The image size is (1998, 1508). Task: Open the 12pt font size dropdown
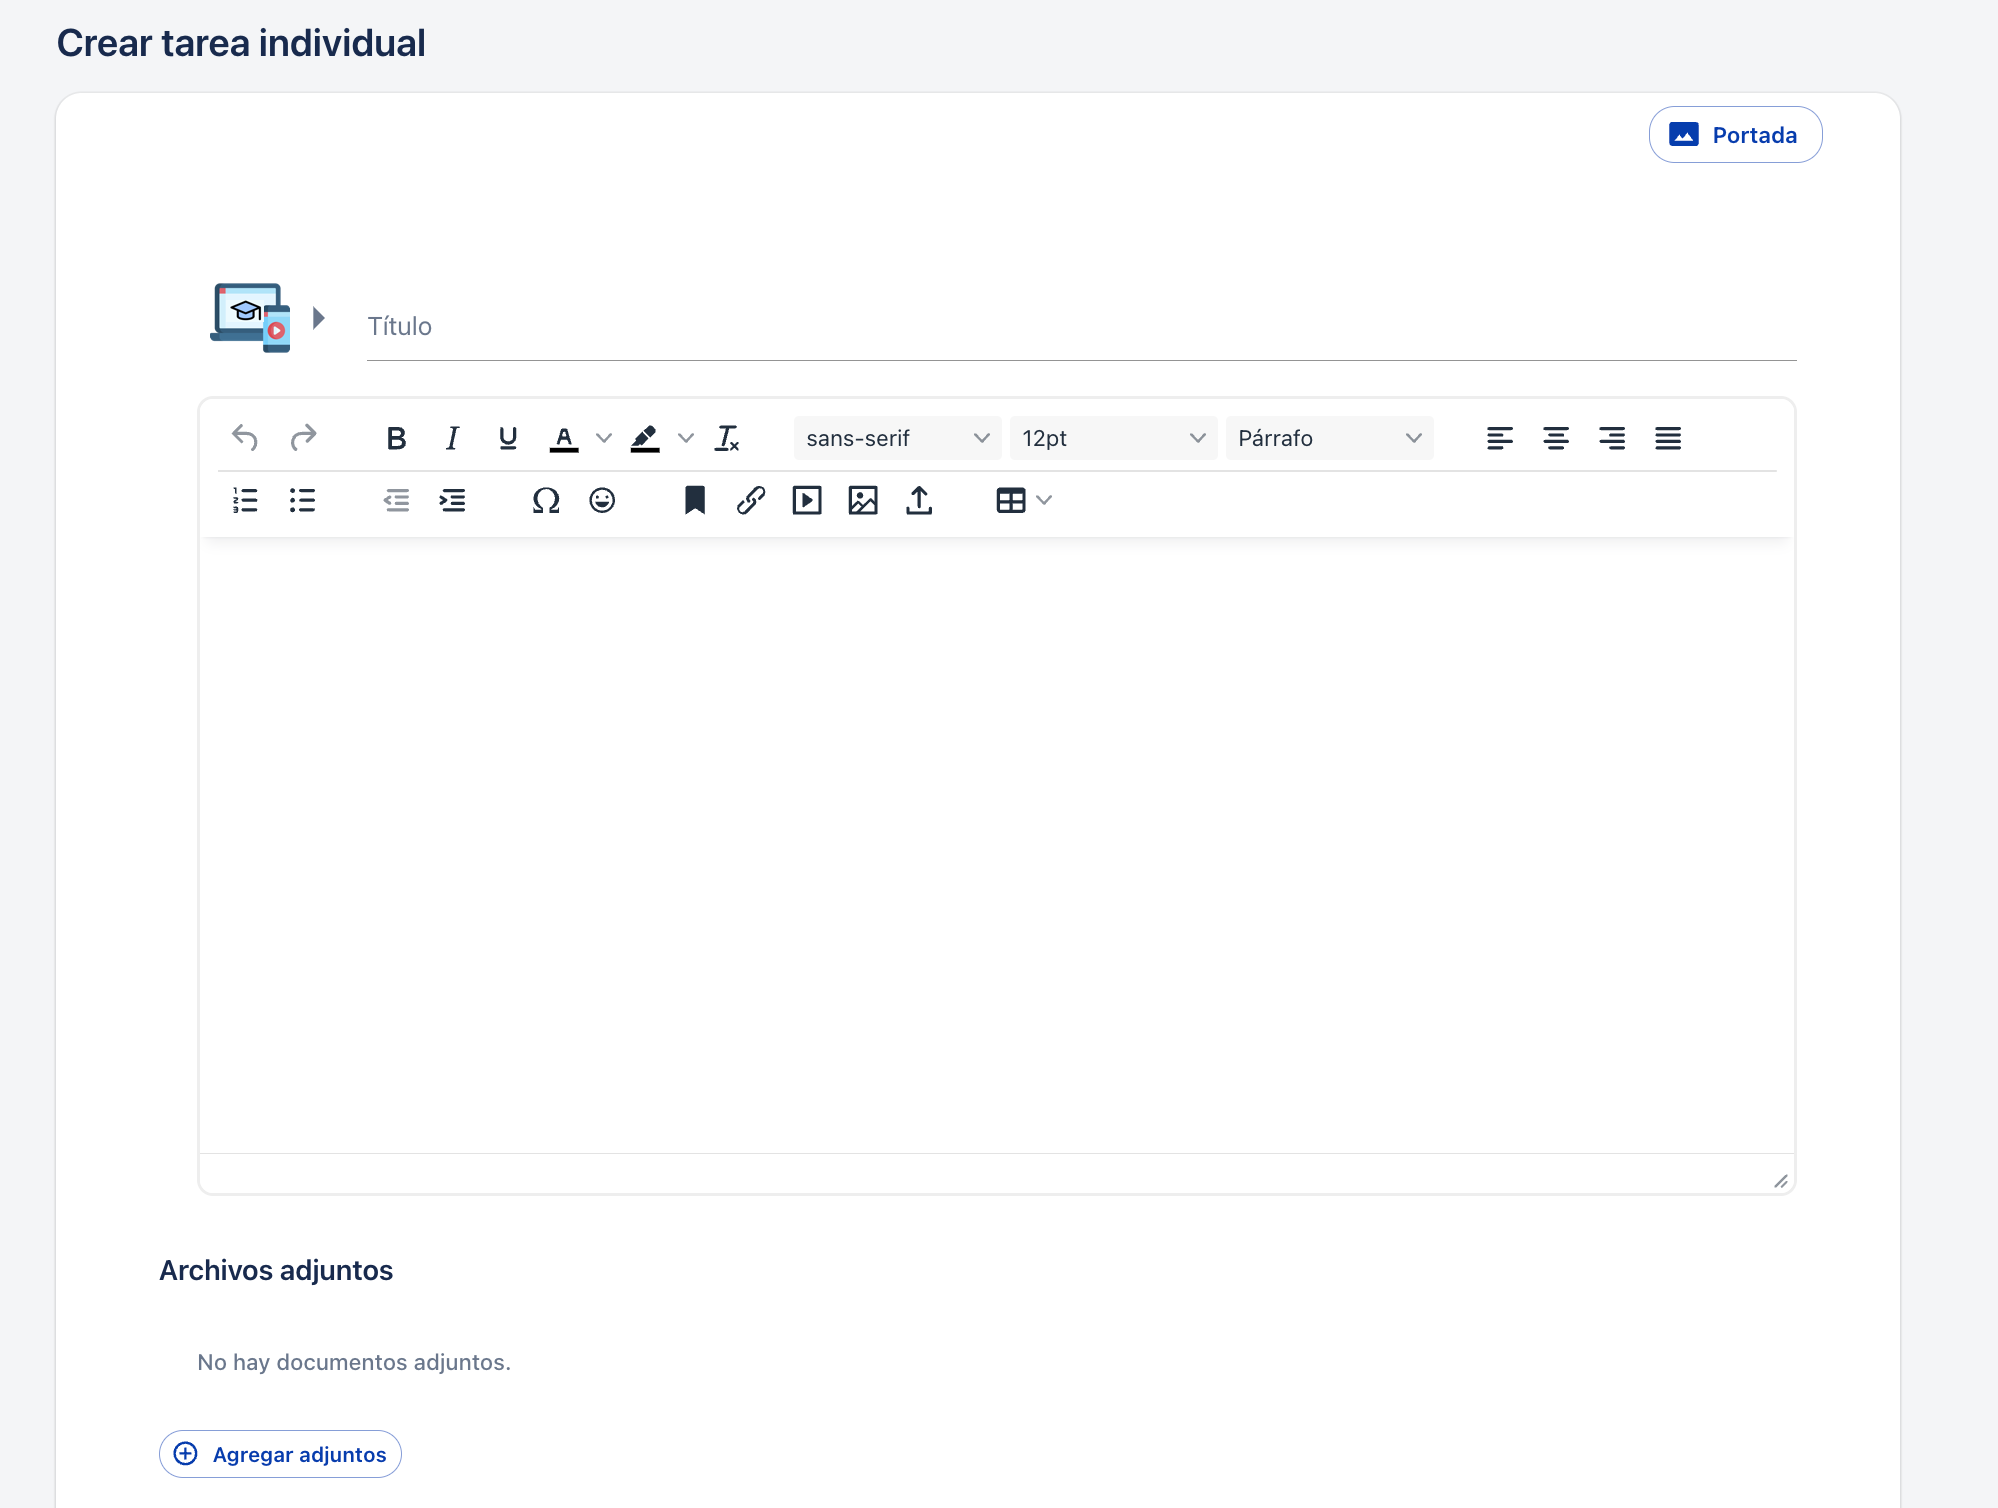point(1113,438)
